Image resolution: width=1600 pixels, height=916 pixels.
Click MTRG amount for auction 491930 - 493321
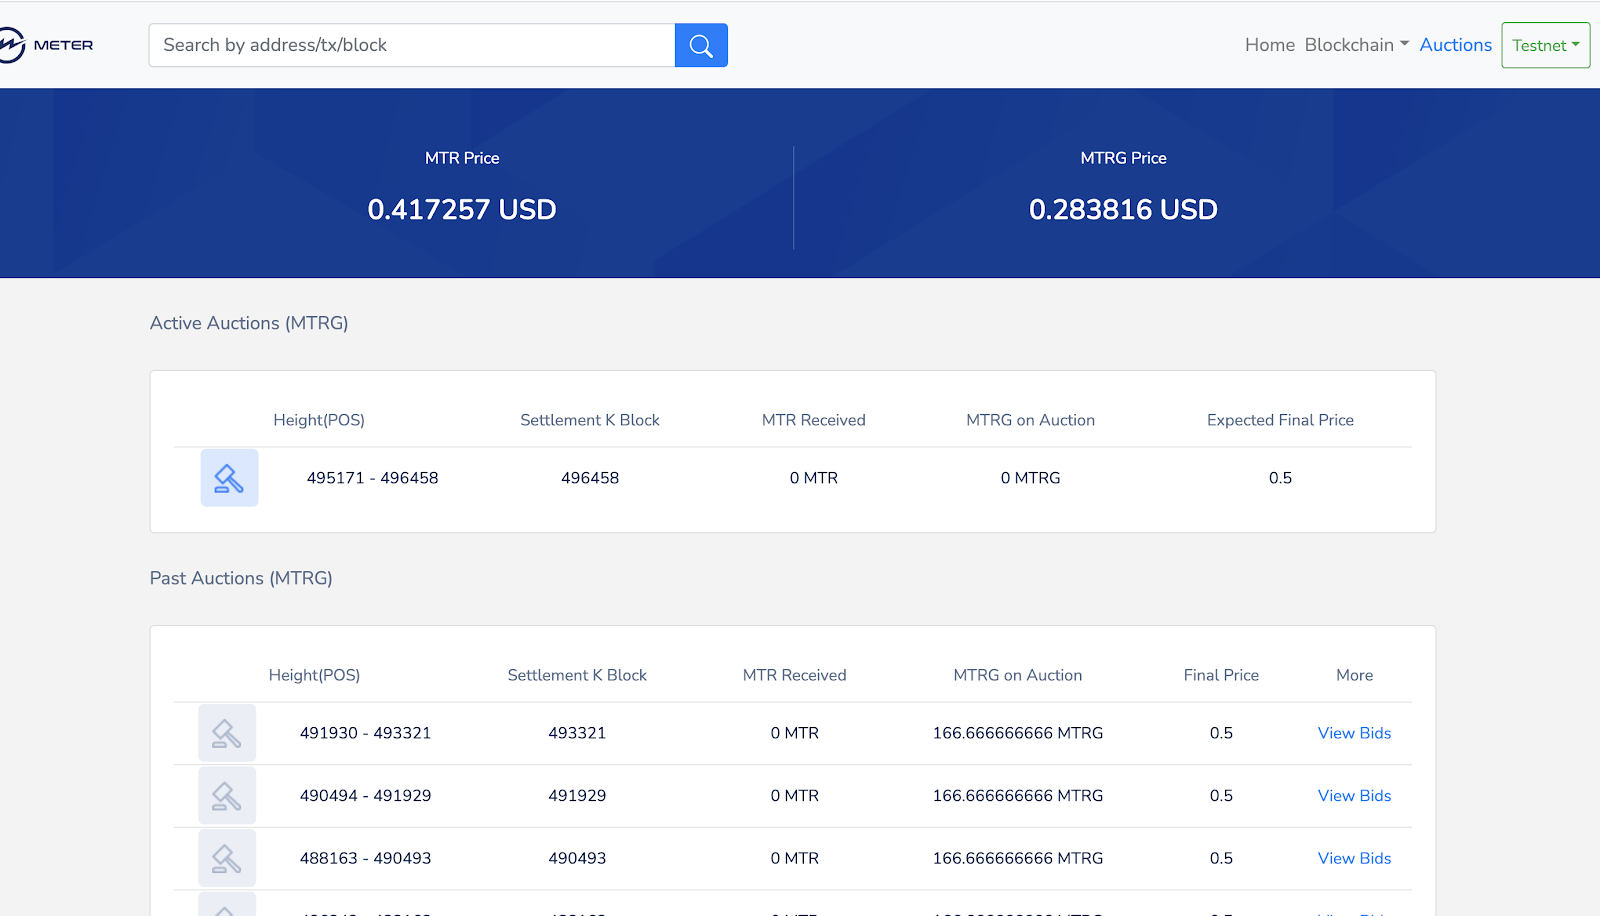click(x=1018, y=733)
